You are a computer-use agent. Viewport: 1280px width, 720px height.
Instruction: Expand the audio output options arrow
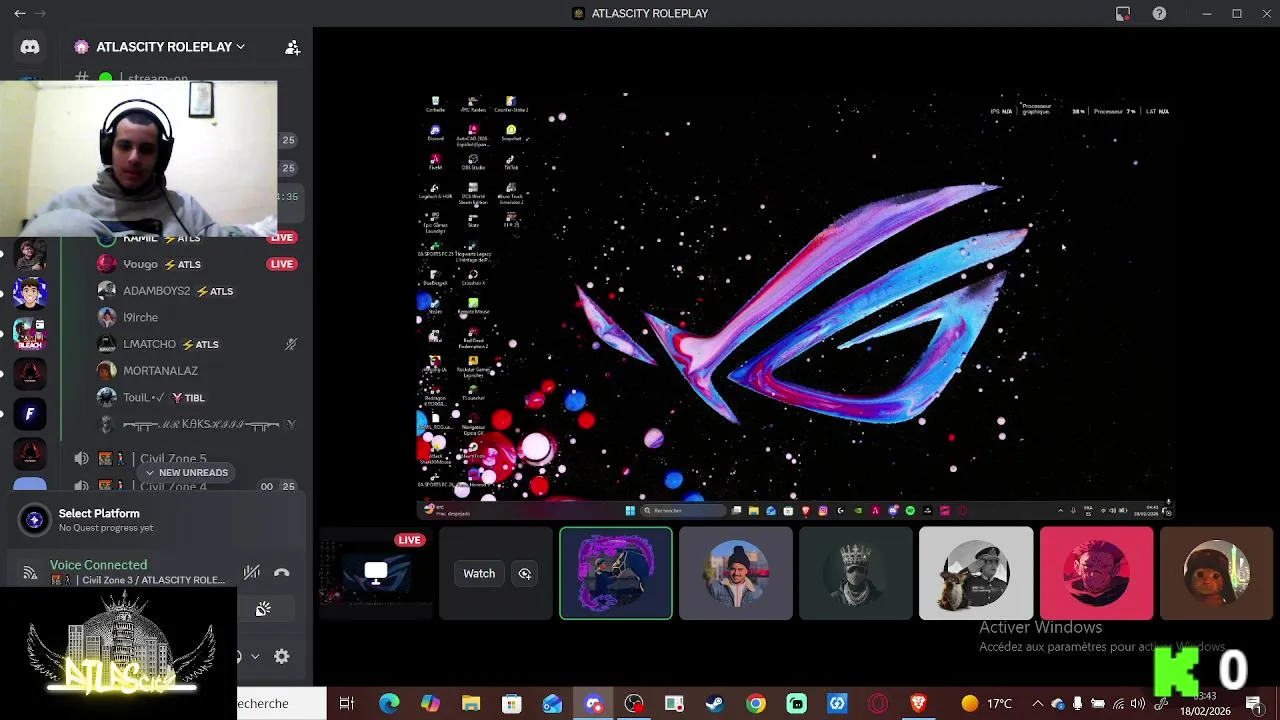pyautogui.click(x=255, y=657)
